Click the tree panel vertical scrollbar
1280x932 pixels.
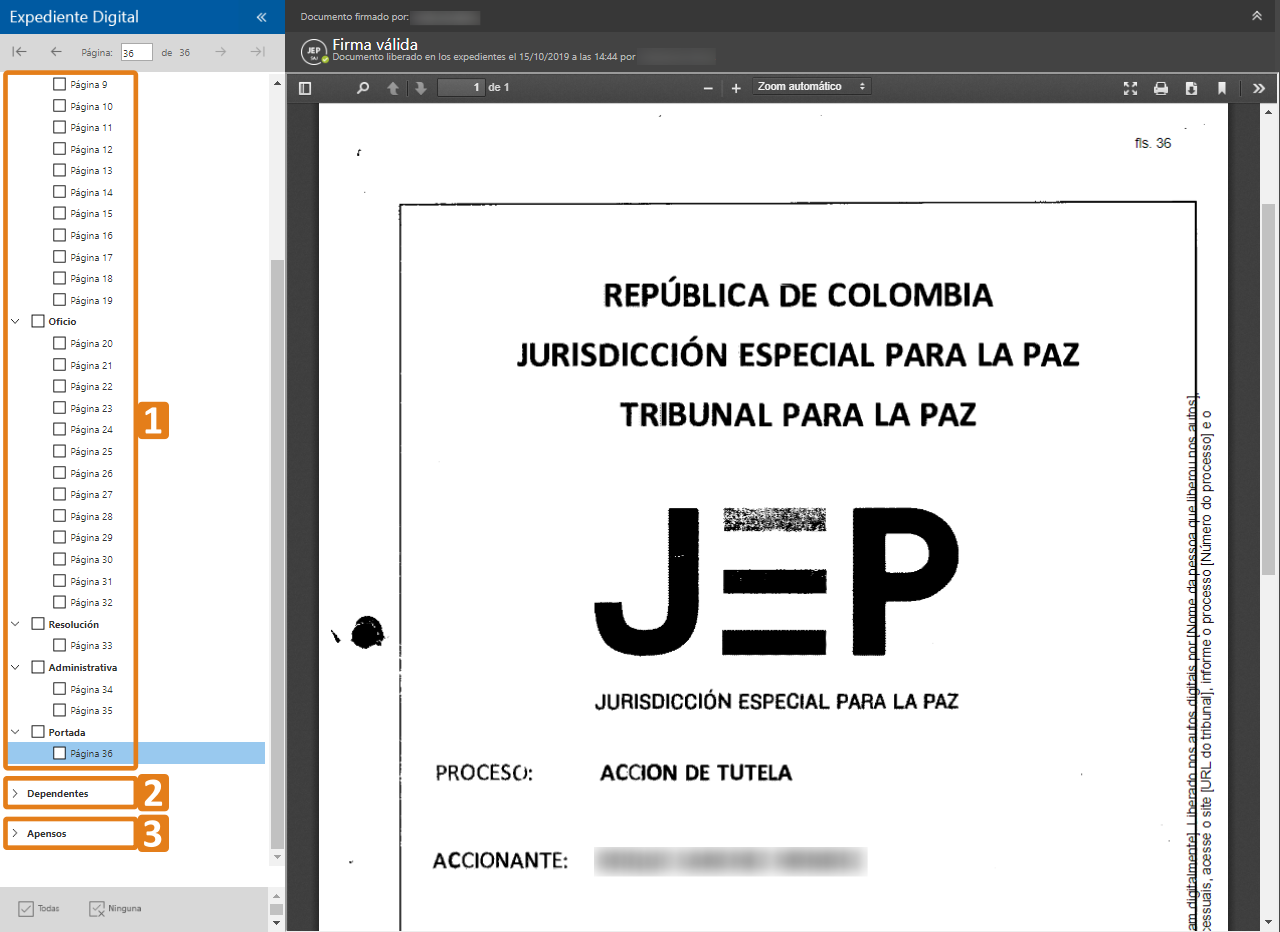point(277,552)
